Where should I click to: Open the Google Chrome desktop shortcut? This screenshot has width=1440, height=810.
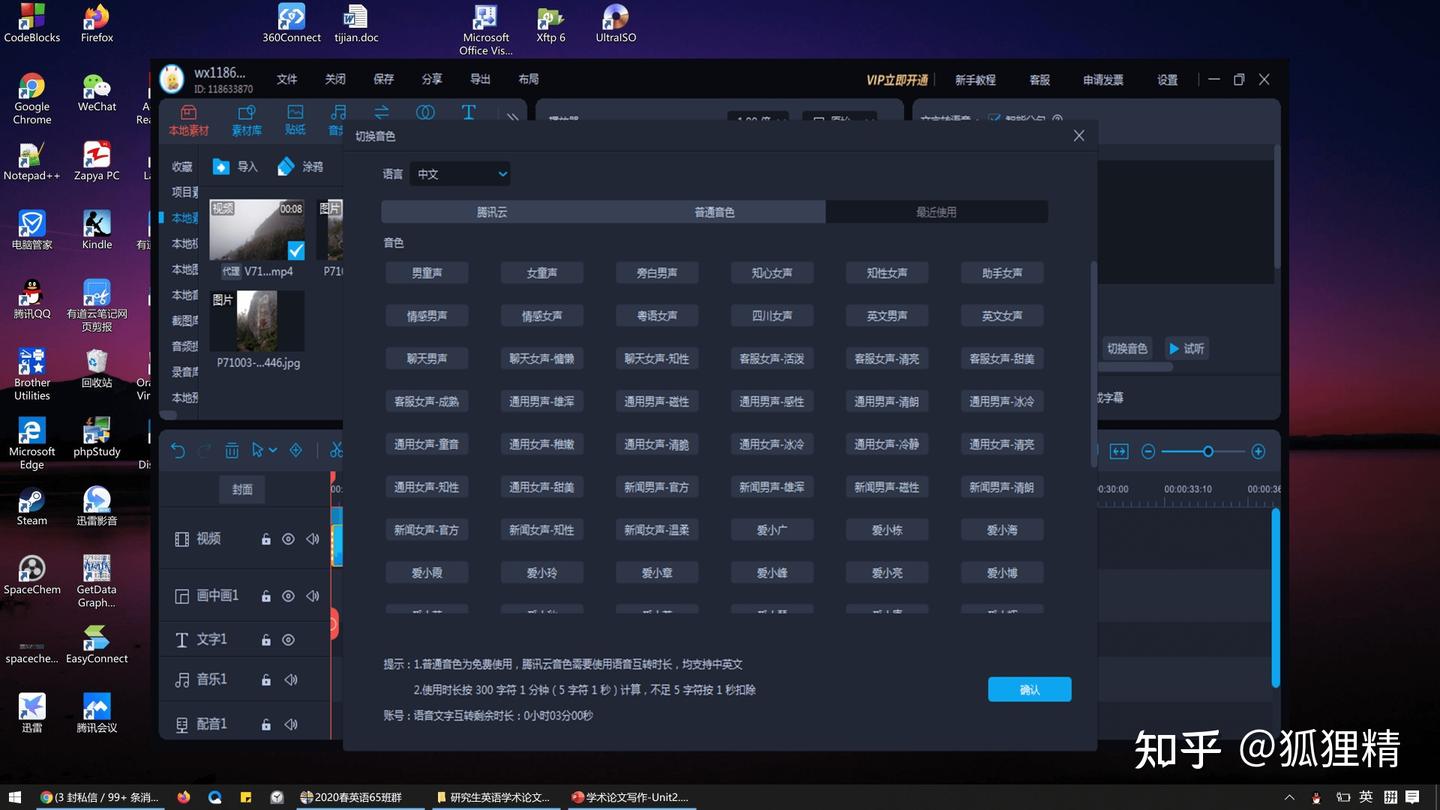(32, 99)
